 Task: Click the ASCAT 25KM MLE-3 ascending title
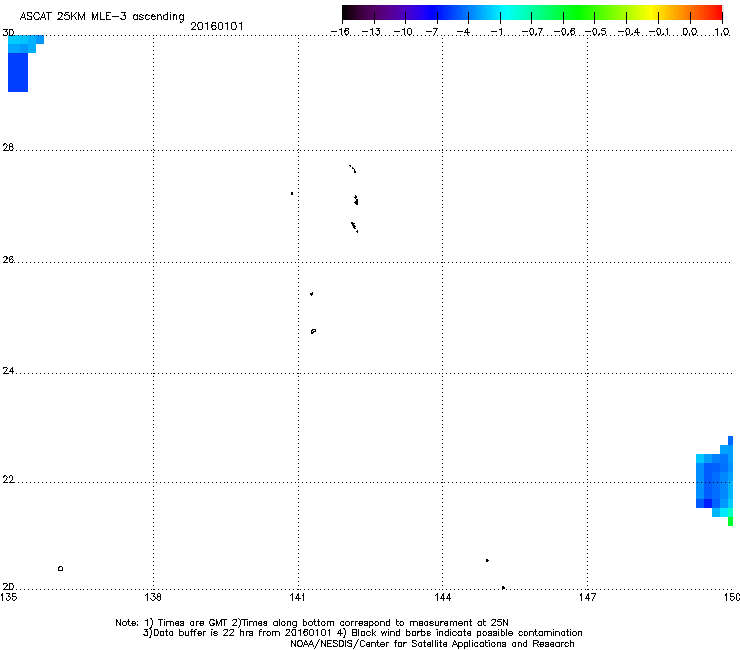(x=102, y=17)
